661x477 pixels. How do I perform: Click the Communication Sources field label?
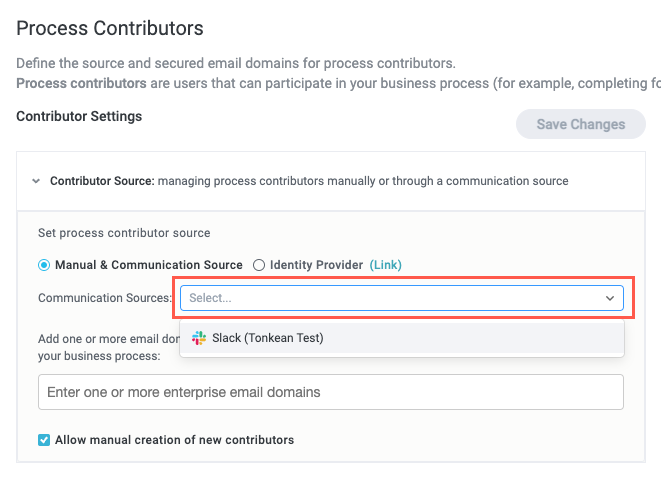[x=105, y=298]
